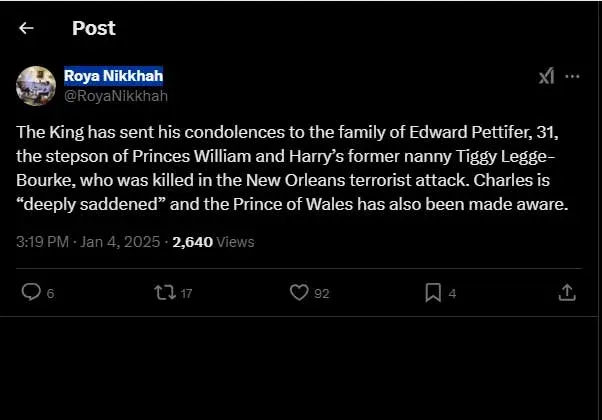The image size is (602, 420).
Task: Click the share upload icon
Action: tap(566, 292)
